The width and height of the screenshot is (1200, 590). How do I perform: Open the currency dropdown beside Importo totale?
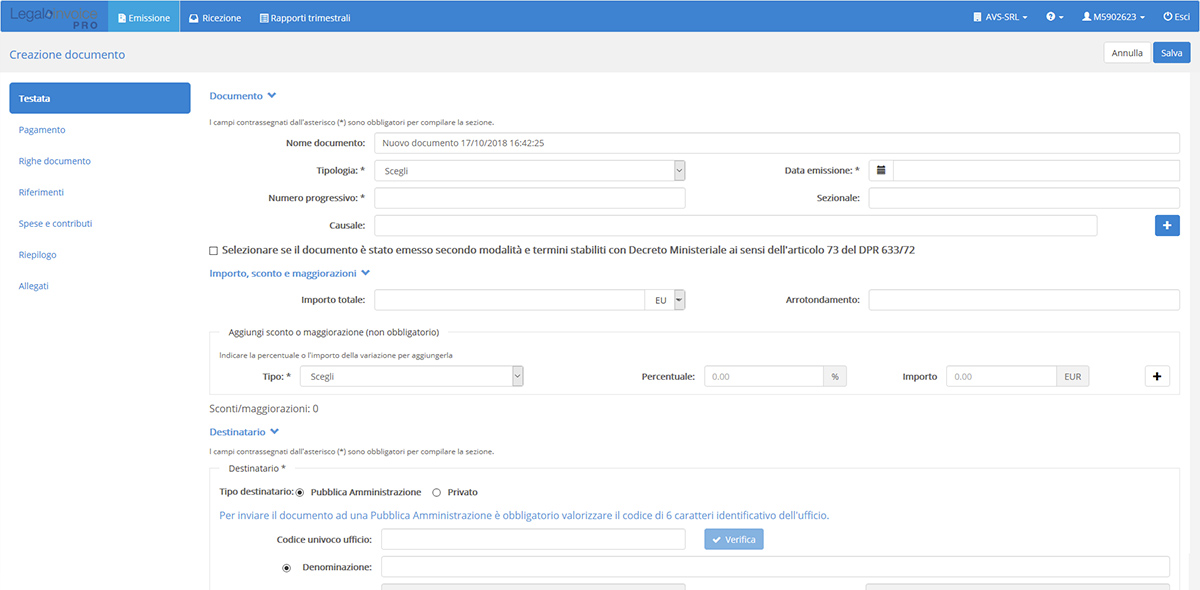(679, 300)
